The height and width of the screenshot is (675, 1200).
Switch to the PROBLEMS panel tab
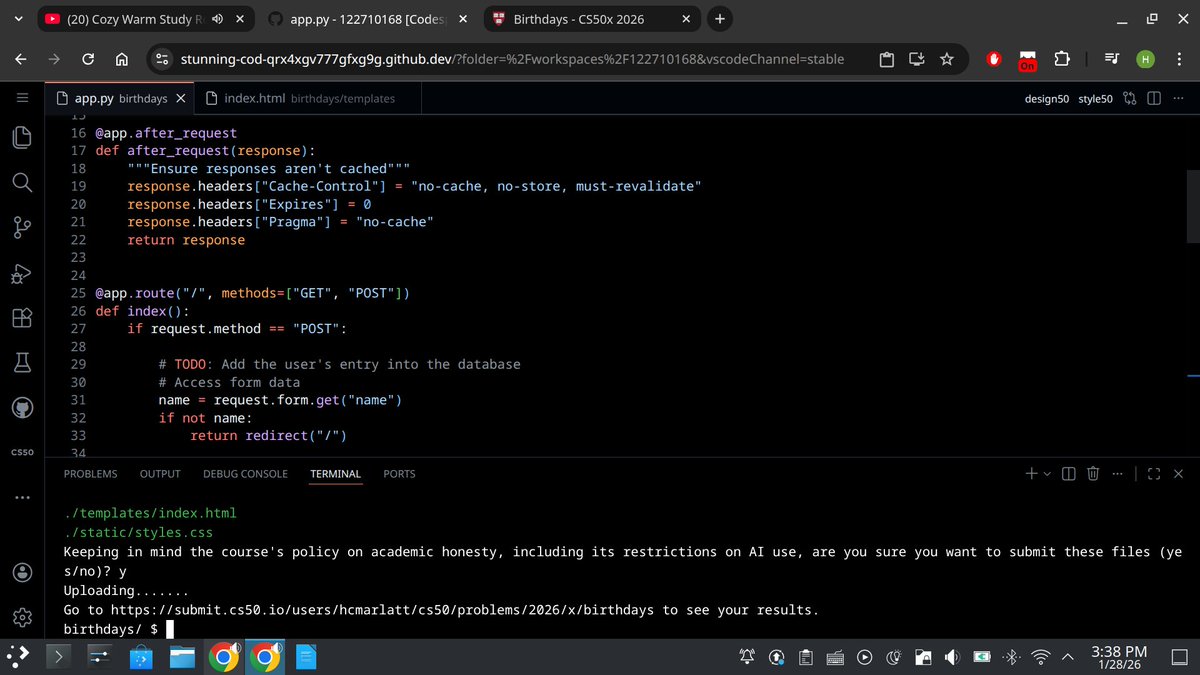pyautogui.click(x=90, y=474)
